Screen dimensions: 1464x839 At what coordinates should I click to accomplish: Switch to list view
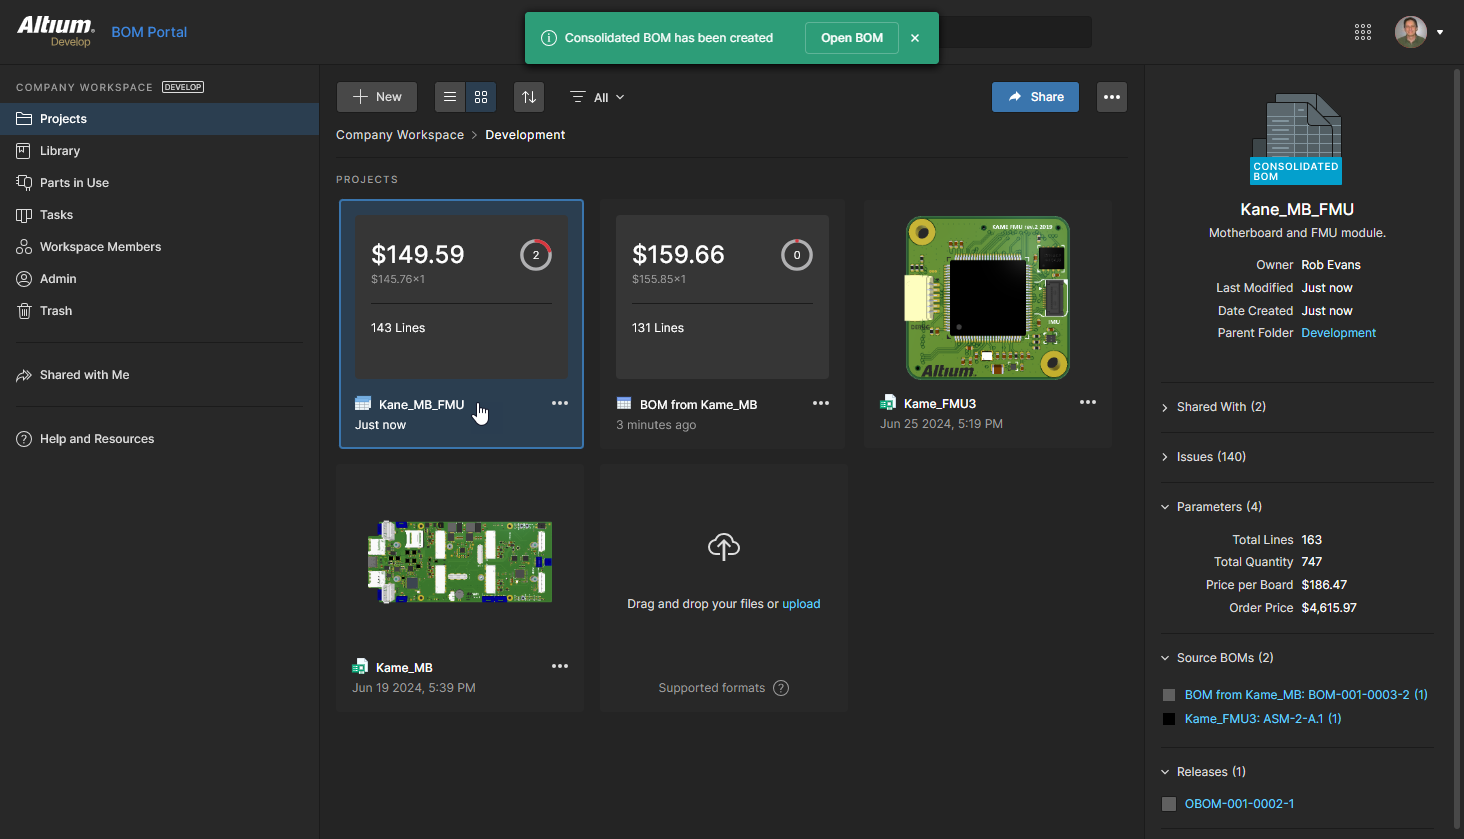click(450, 97)
